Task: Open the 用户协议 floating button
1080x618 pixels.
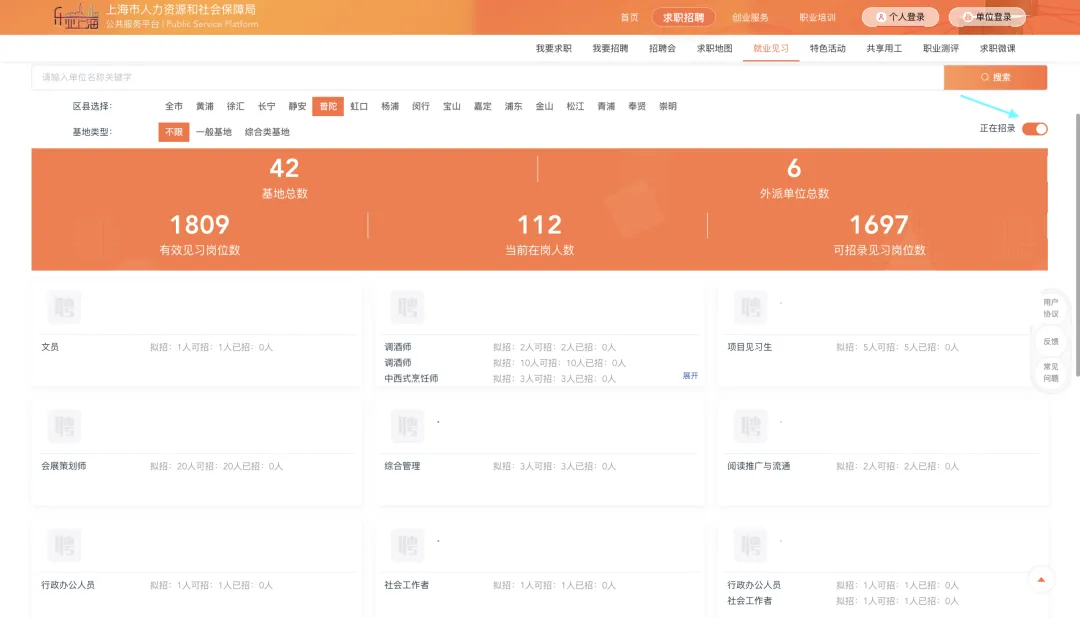Action: click(x=1050, y=308)
